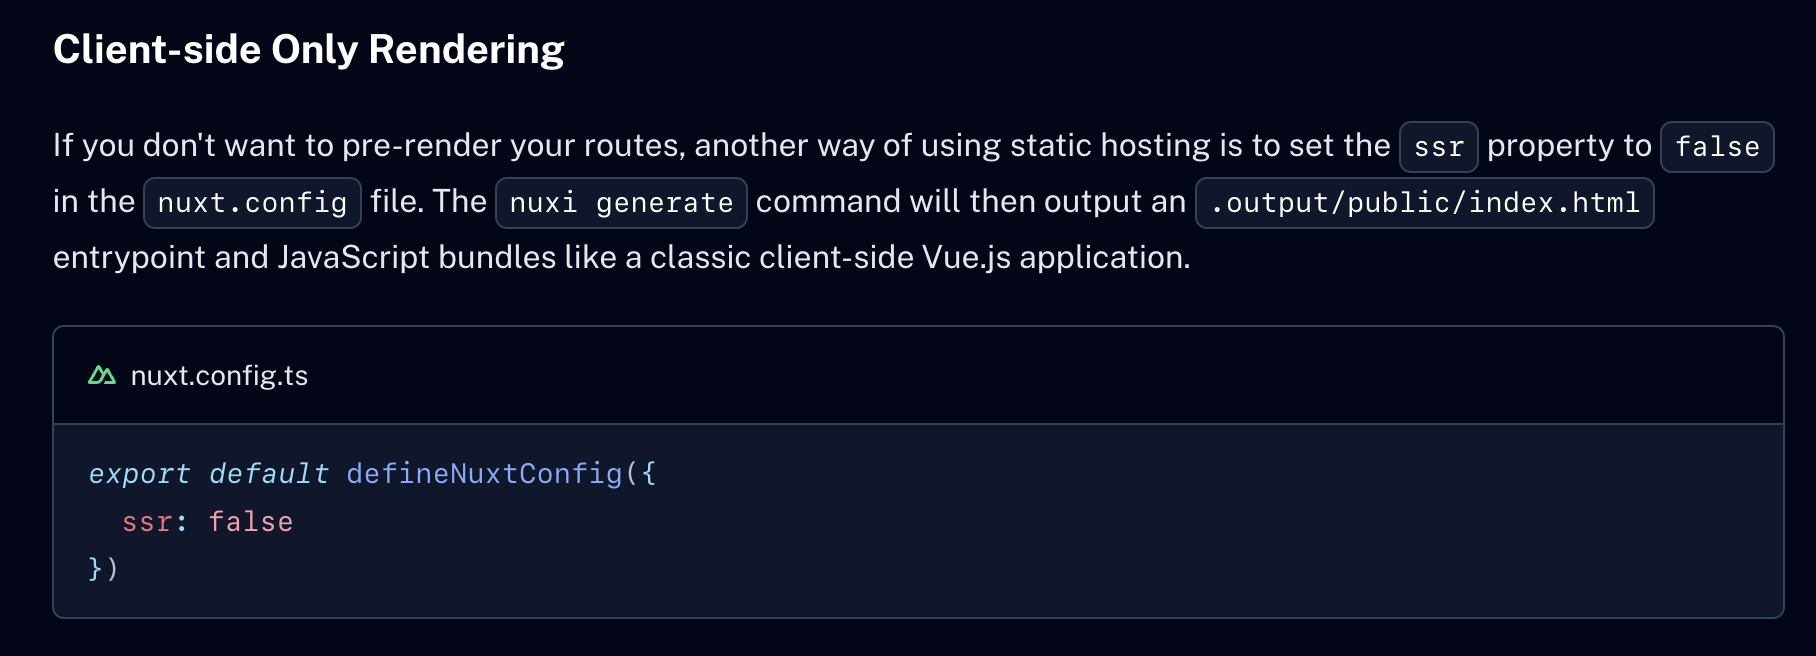Click the opening brace after defineNuxtConfig(

(649, 474)
